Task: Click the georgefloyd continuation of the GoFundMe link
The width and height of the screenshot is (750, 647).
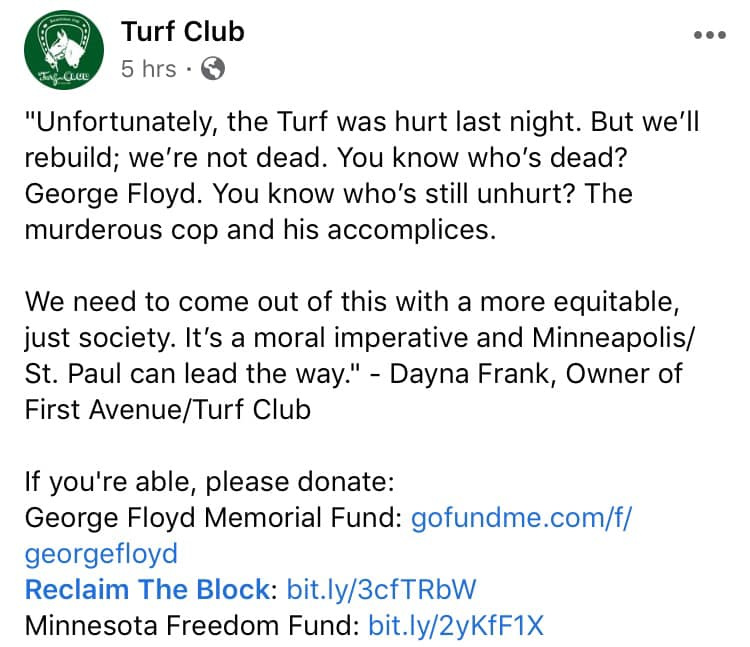Action: pos(101,554)
